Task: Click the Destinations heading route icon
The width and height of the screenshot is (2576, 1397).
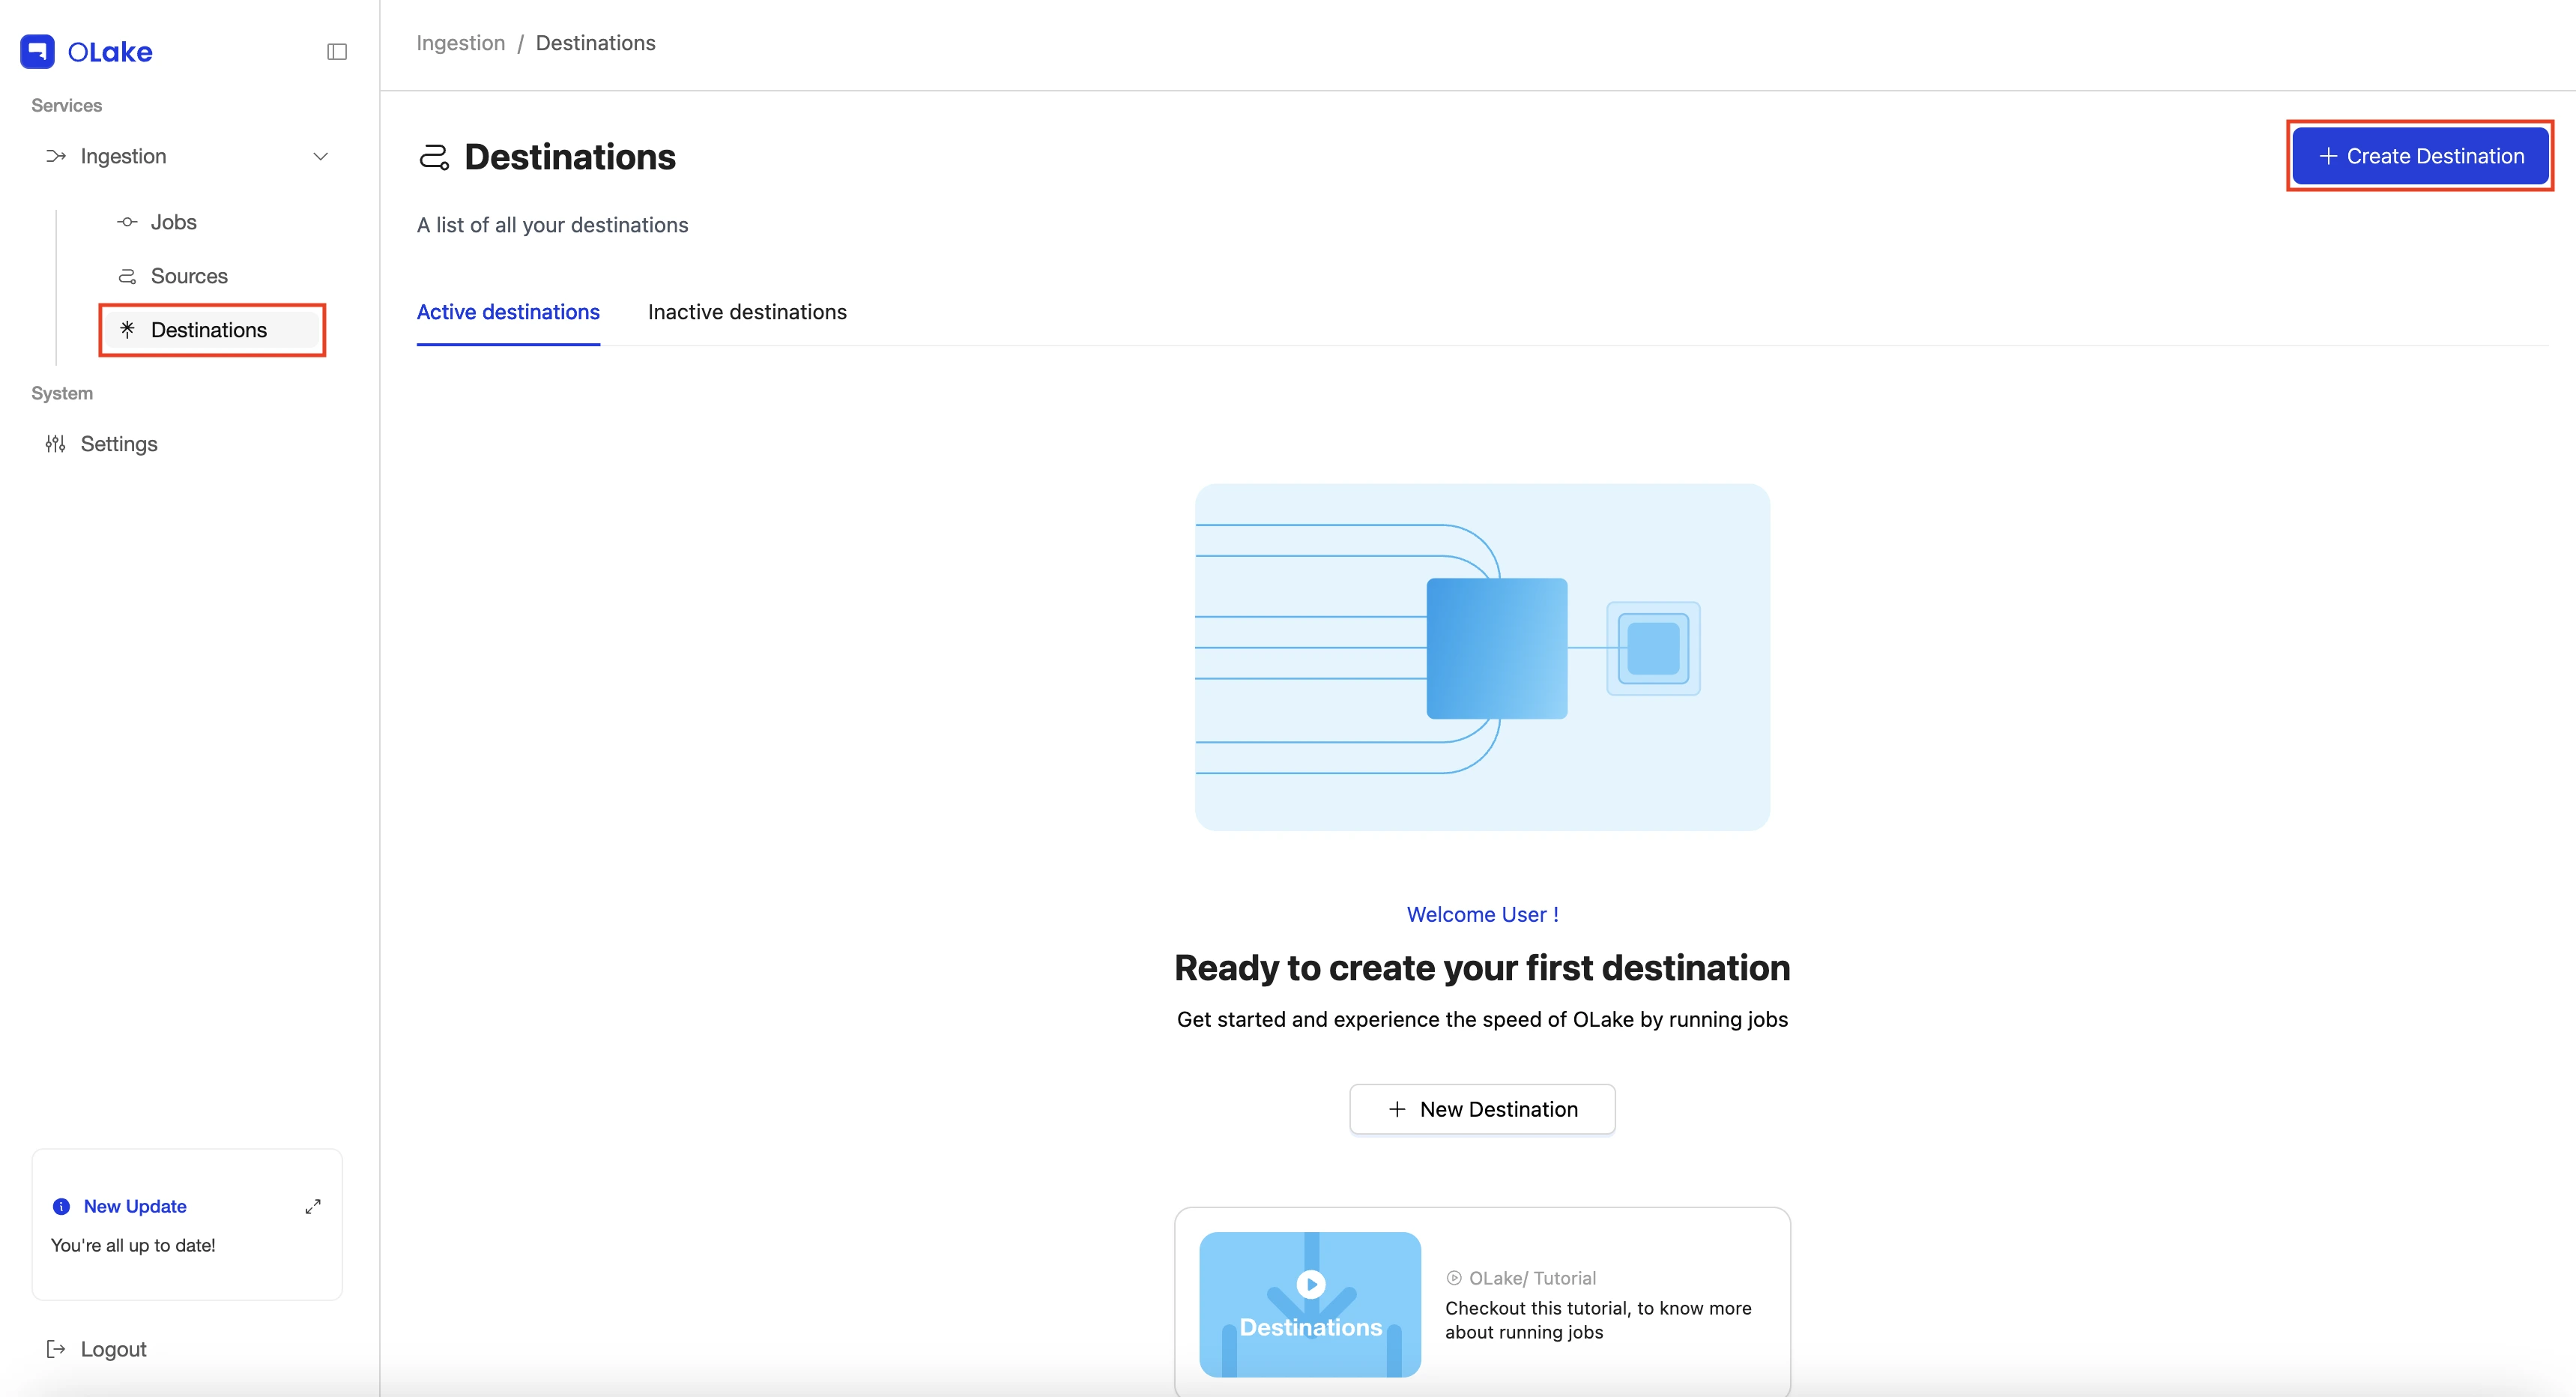Action: [x=434, y=157]
